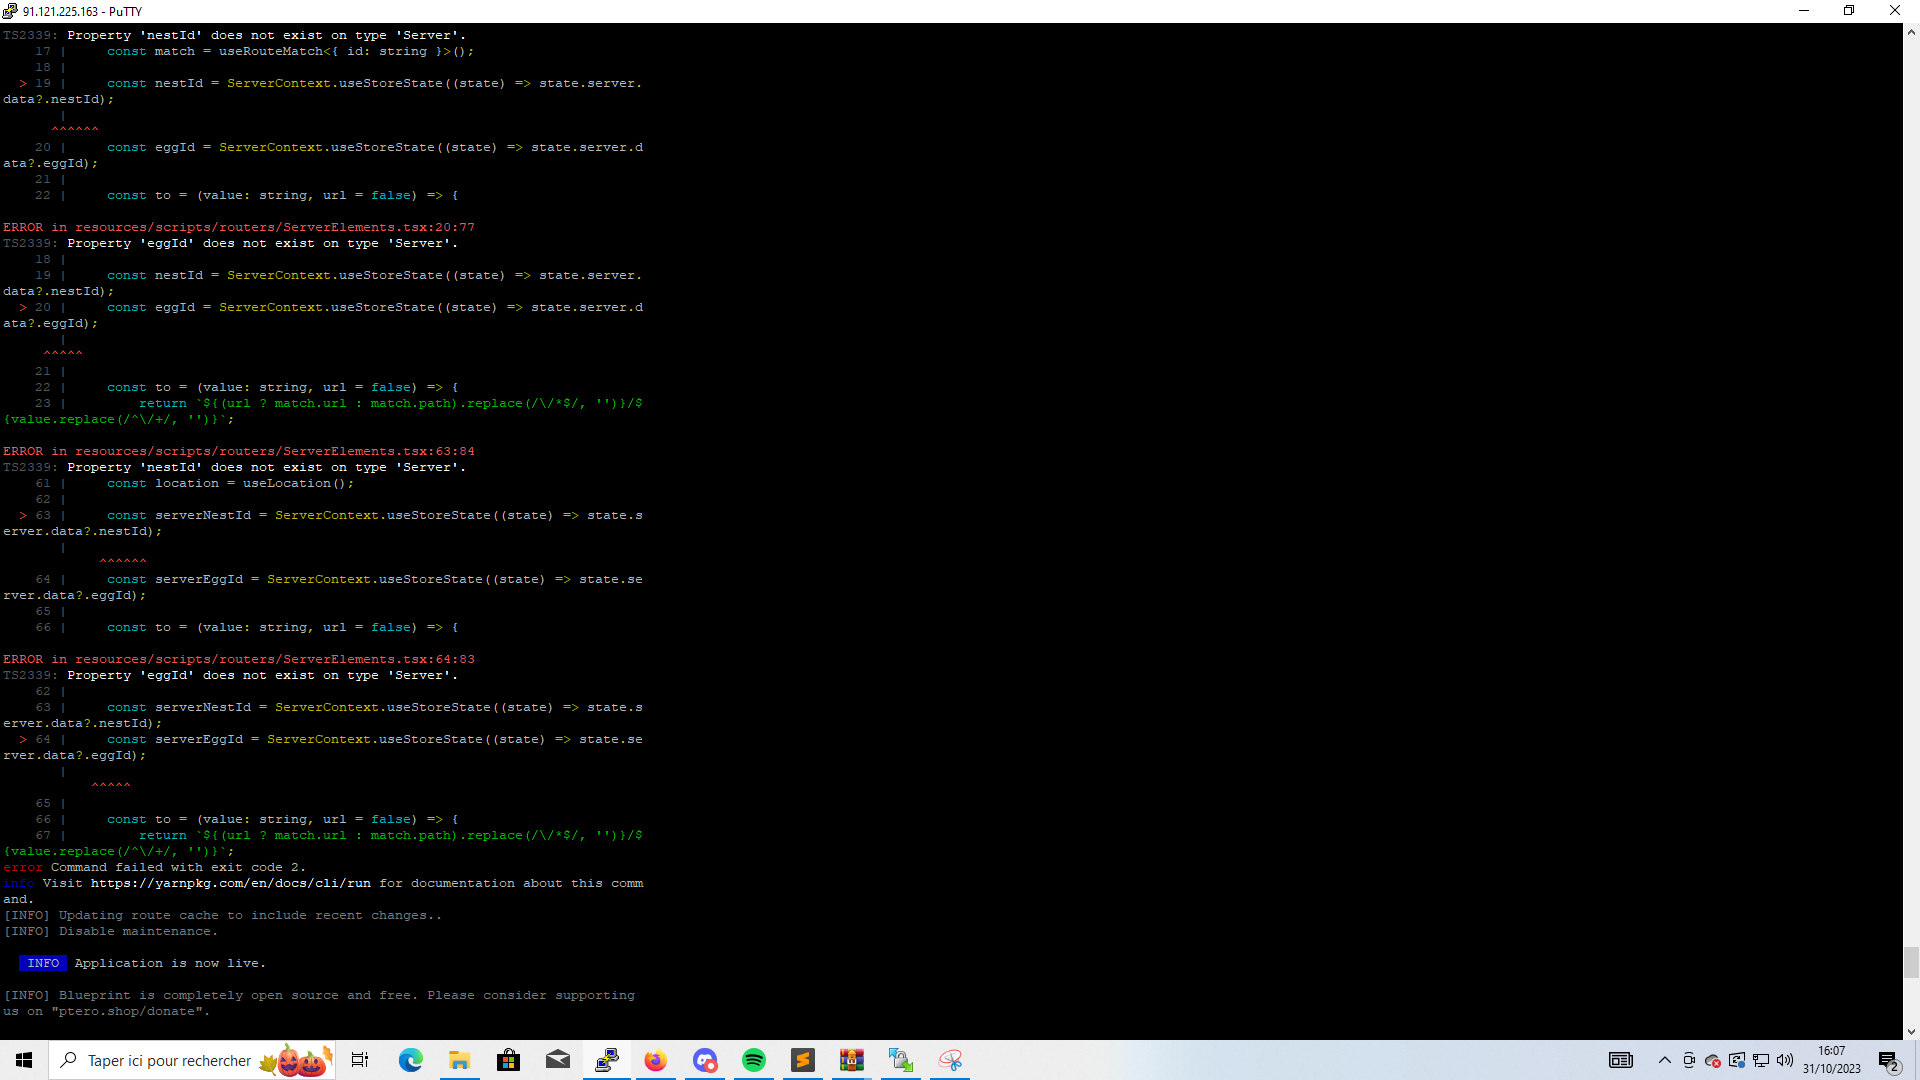Click 'Command failed with exit code 2.' line
Image resolution: width=1920 pixels, height=1080 pixels.
pos(178,867)
